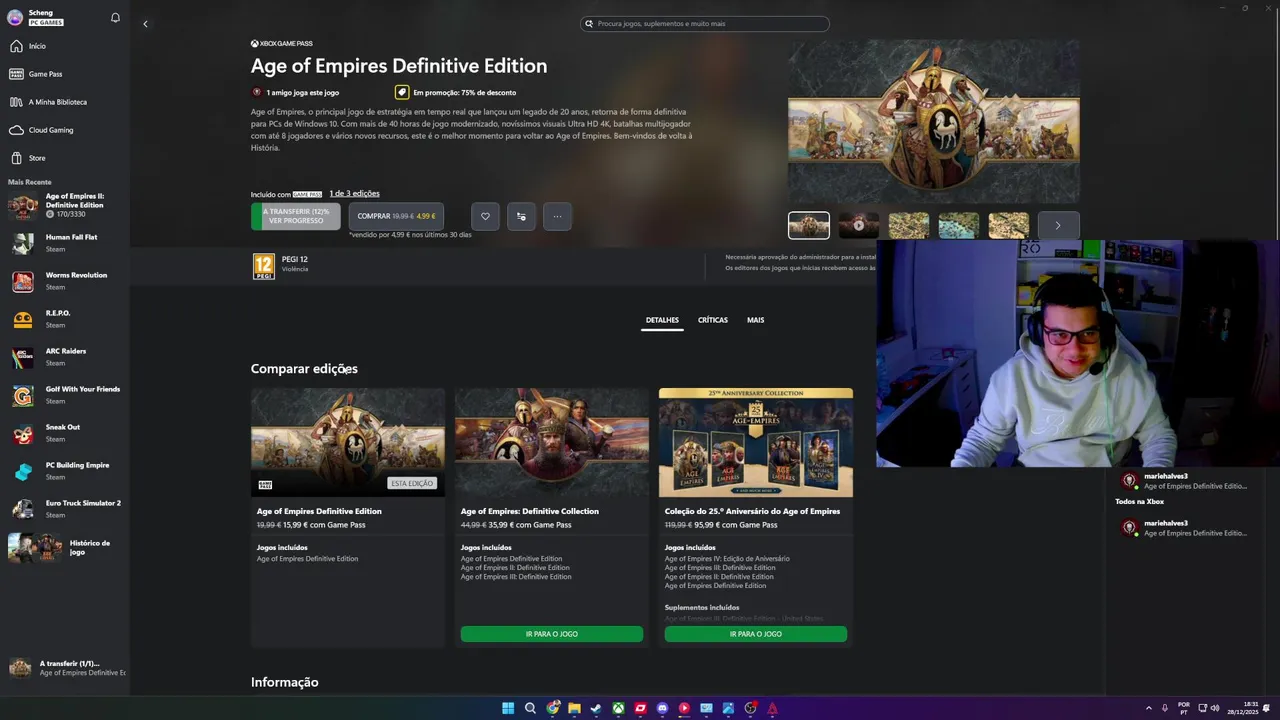Viewport: 1280px width, 720px height.
Task: Open Age of Empires II in recent list
Action: point(65,206)
